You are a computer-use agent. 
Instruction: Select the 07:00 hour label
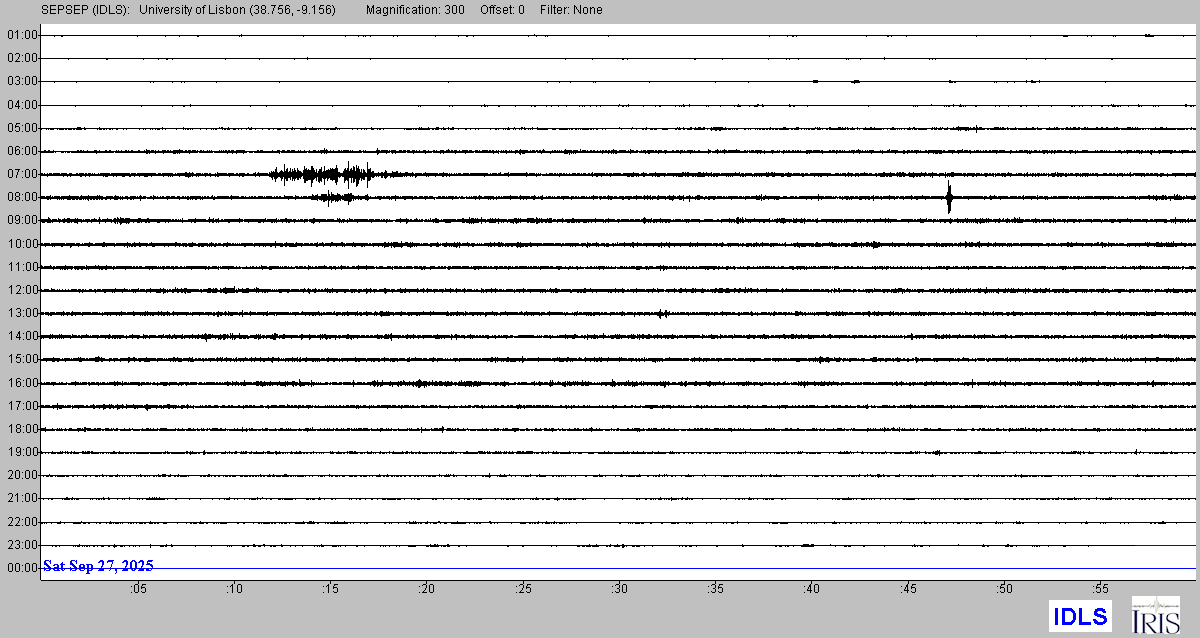[x=22, y=175]
